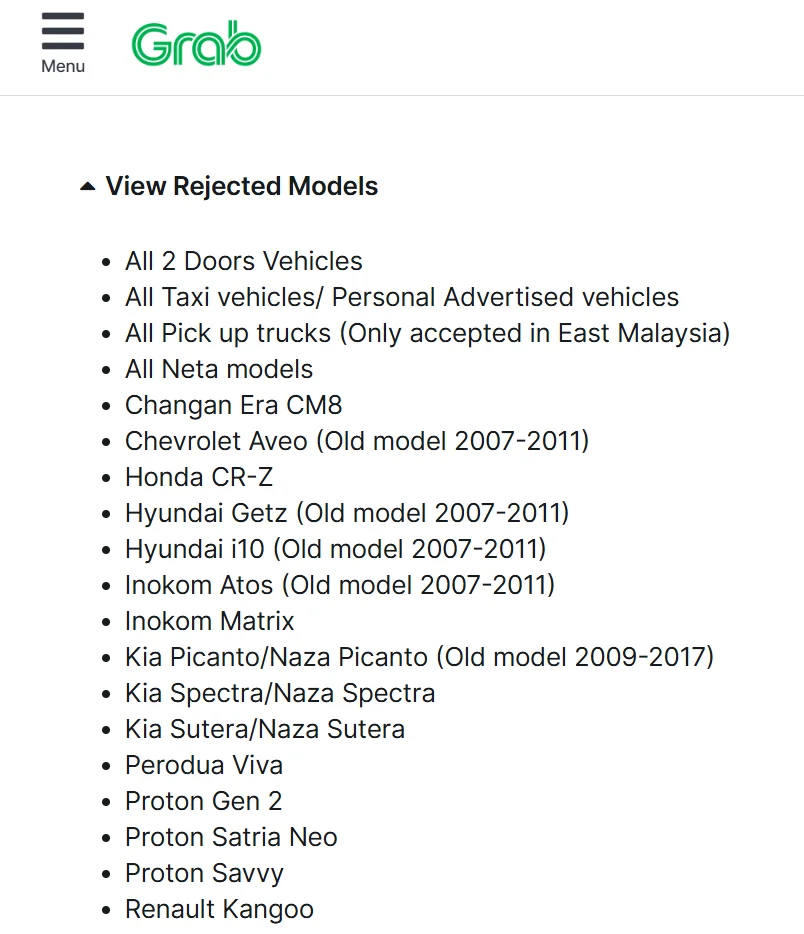Screen dimensions: 804x934
Task: Click the 'Menu' label under hamburger
Action: (x=63, y=67)
